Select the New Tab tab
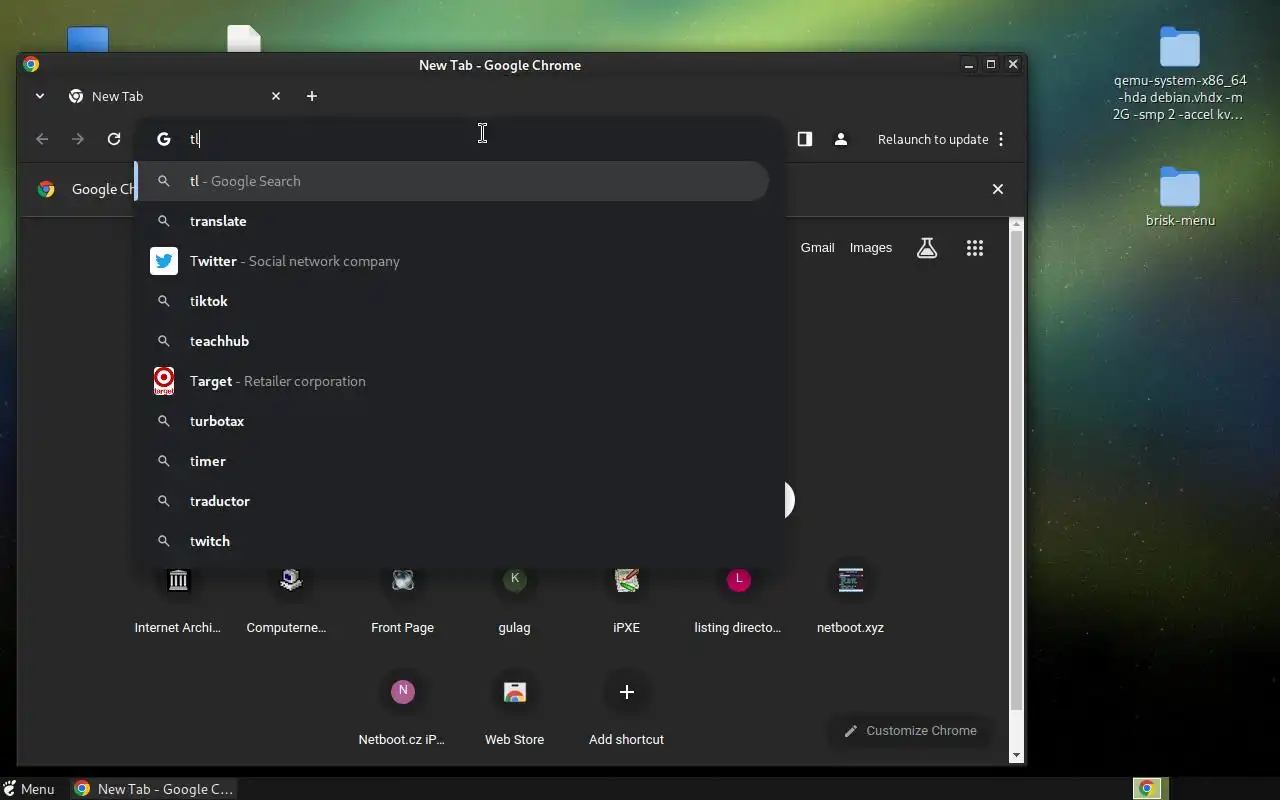This screenshot has height=800, width=1280. point(175,96)
